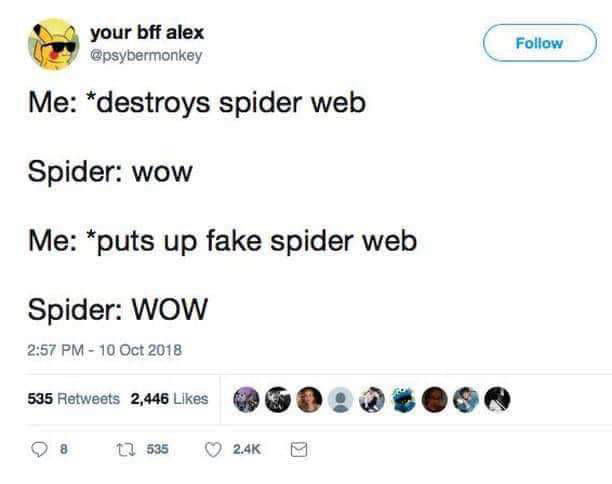The image size is (612, 484).
Task: Click the @psybermonkey handle
Action: (x=146, y=55)
